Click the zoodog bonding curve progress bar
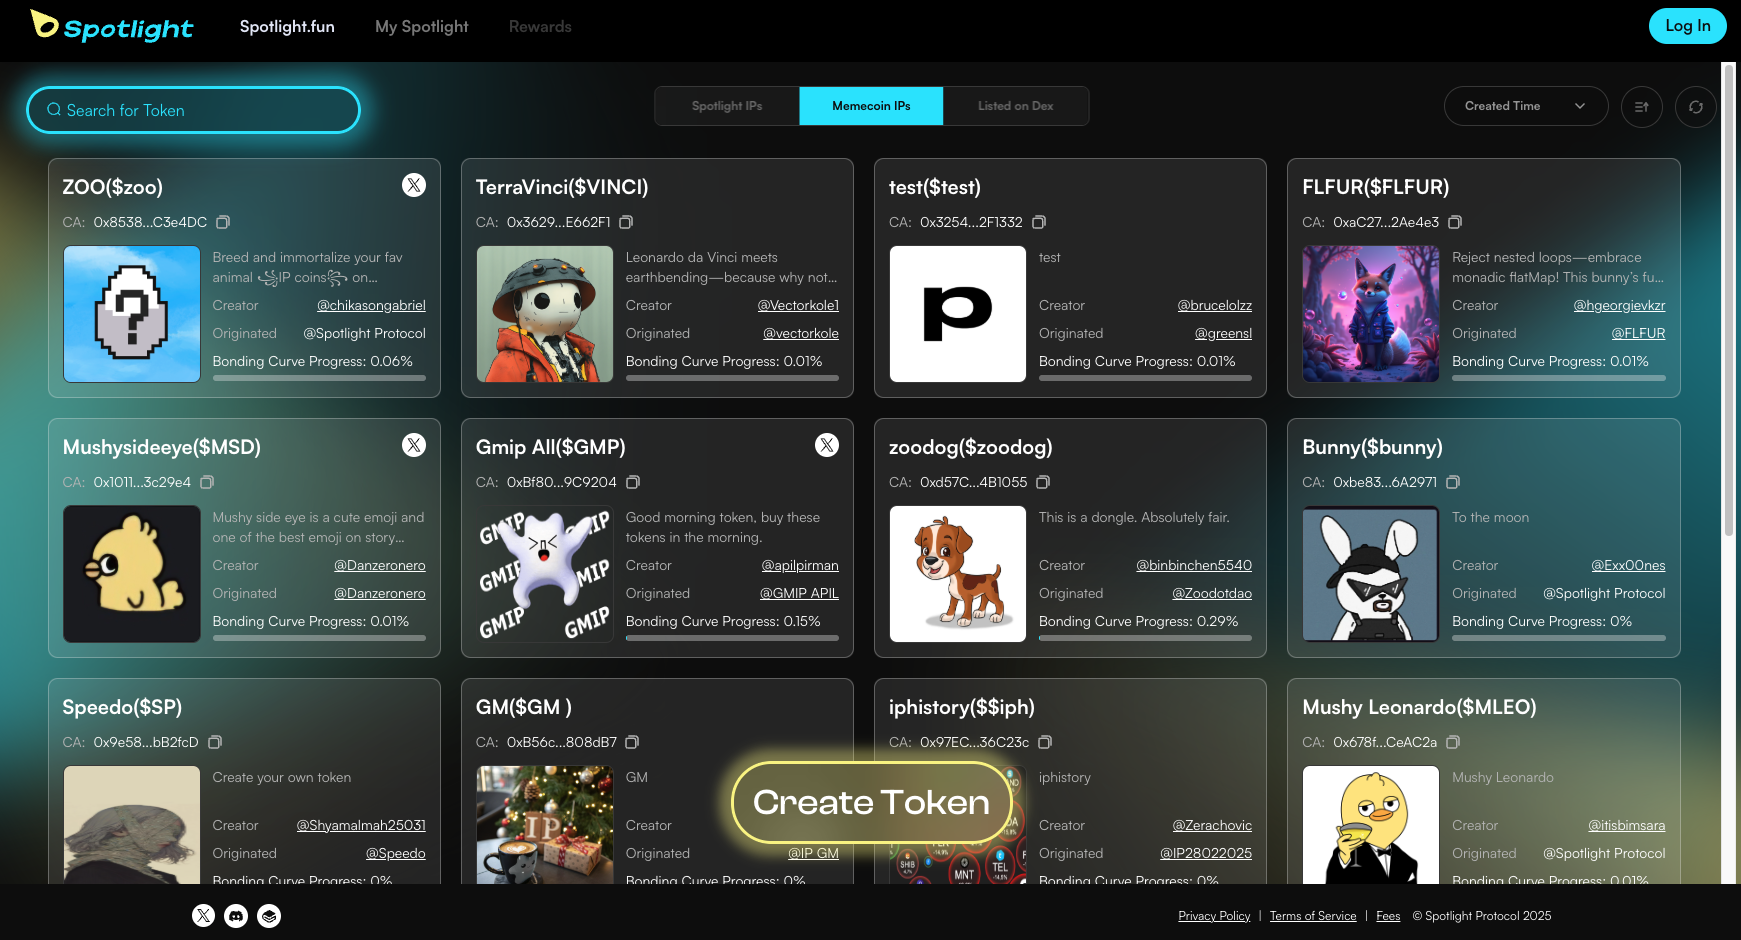1741x940 pixels. click(1145, 638)
